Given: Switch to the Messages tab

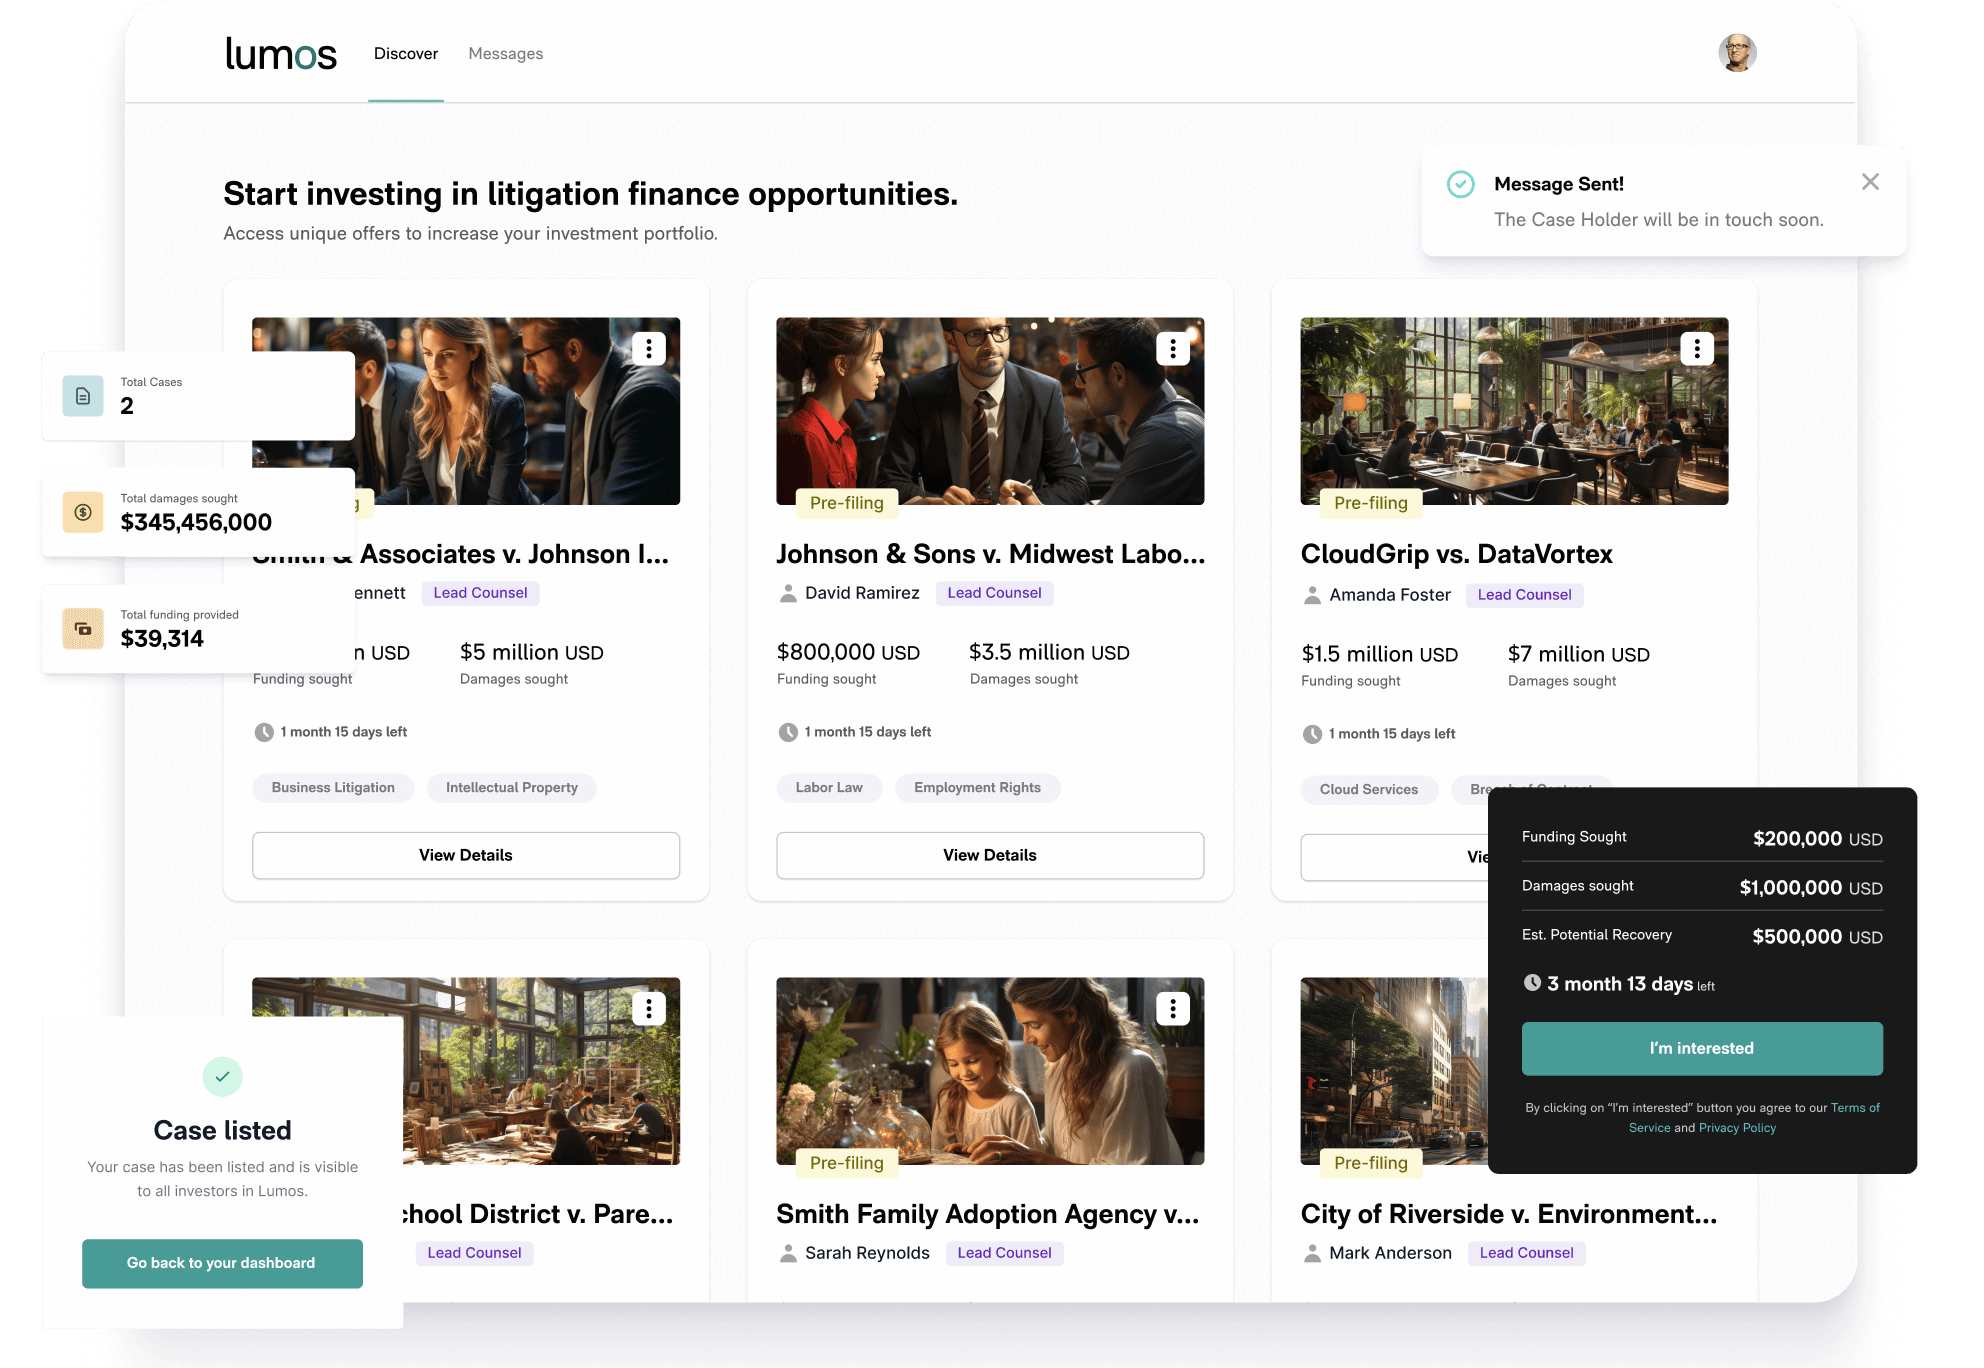Looking at the screenshot, I should 505,53.
